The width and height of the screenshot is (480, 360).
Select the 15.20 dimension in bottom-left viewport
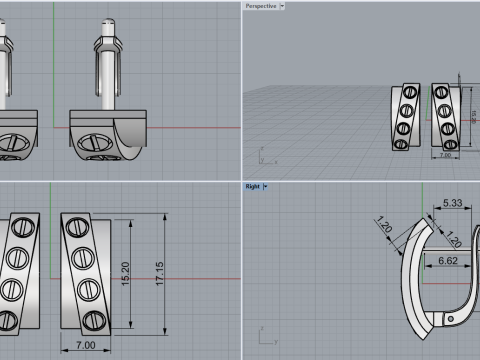[x=125, y=274]
